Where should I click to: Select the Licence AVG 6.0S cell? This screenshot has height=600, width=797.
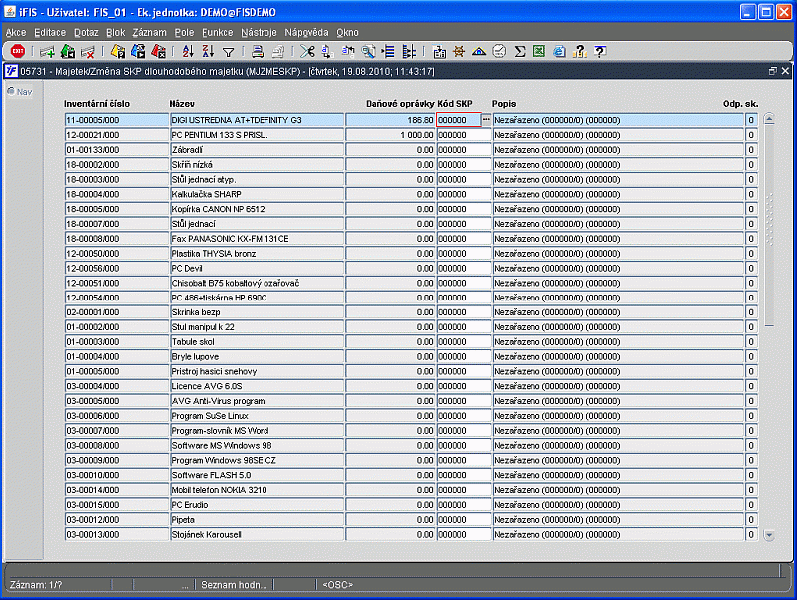[257, 386]
